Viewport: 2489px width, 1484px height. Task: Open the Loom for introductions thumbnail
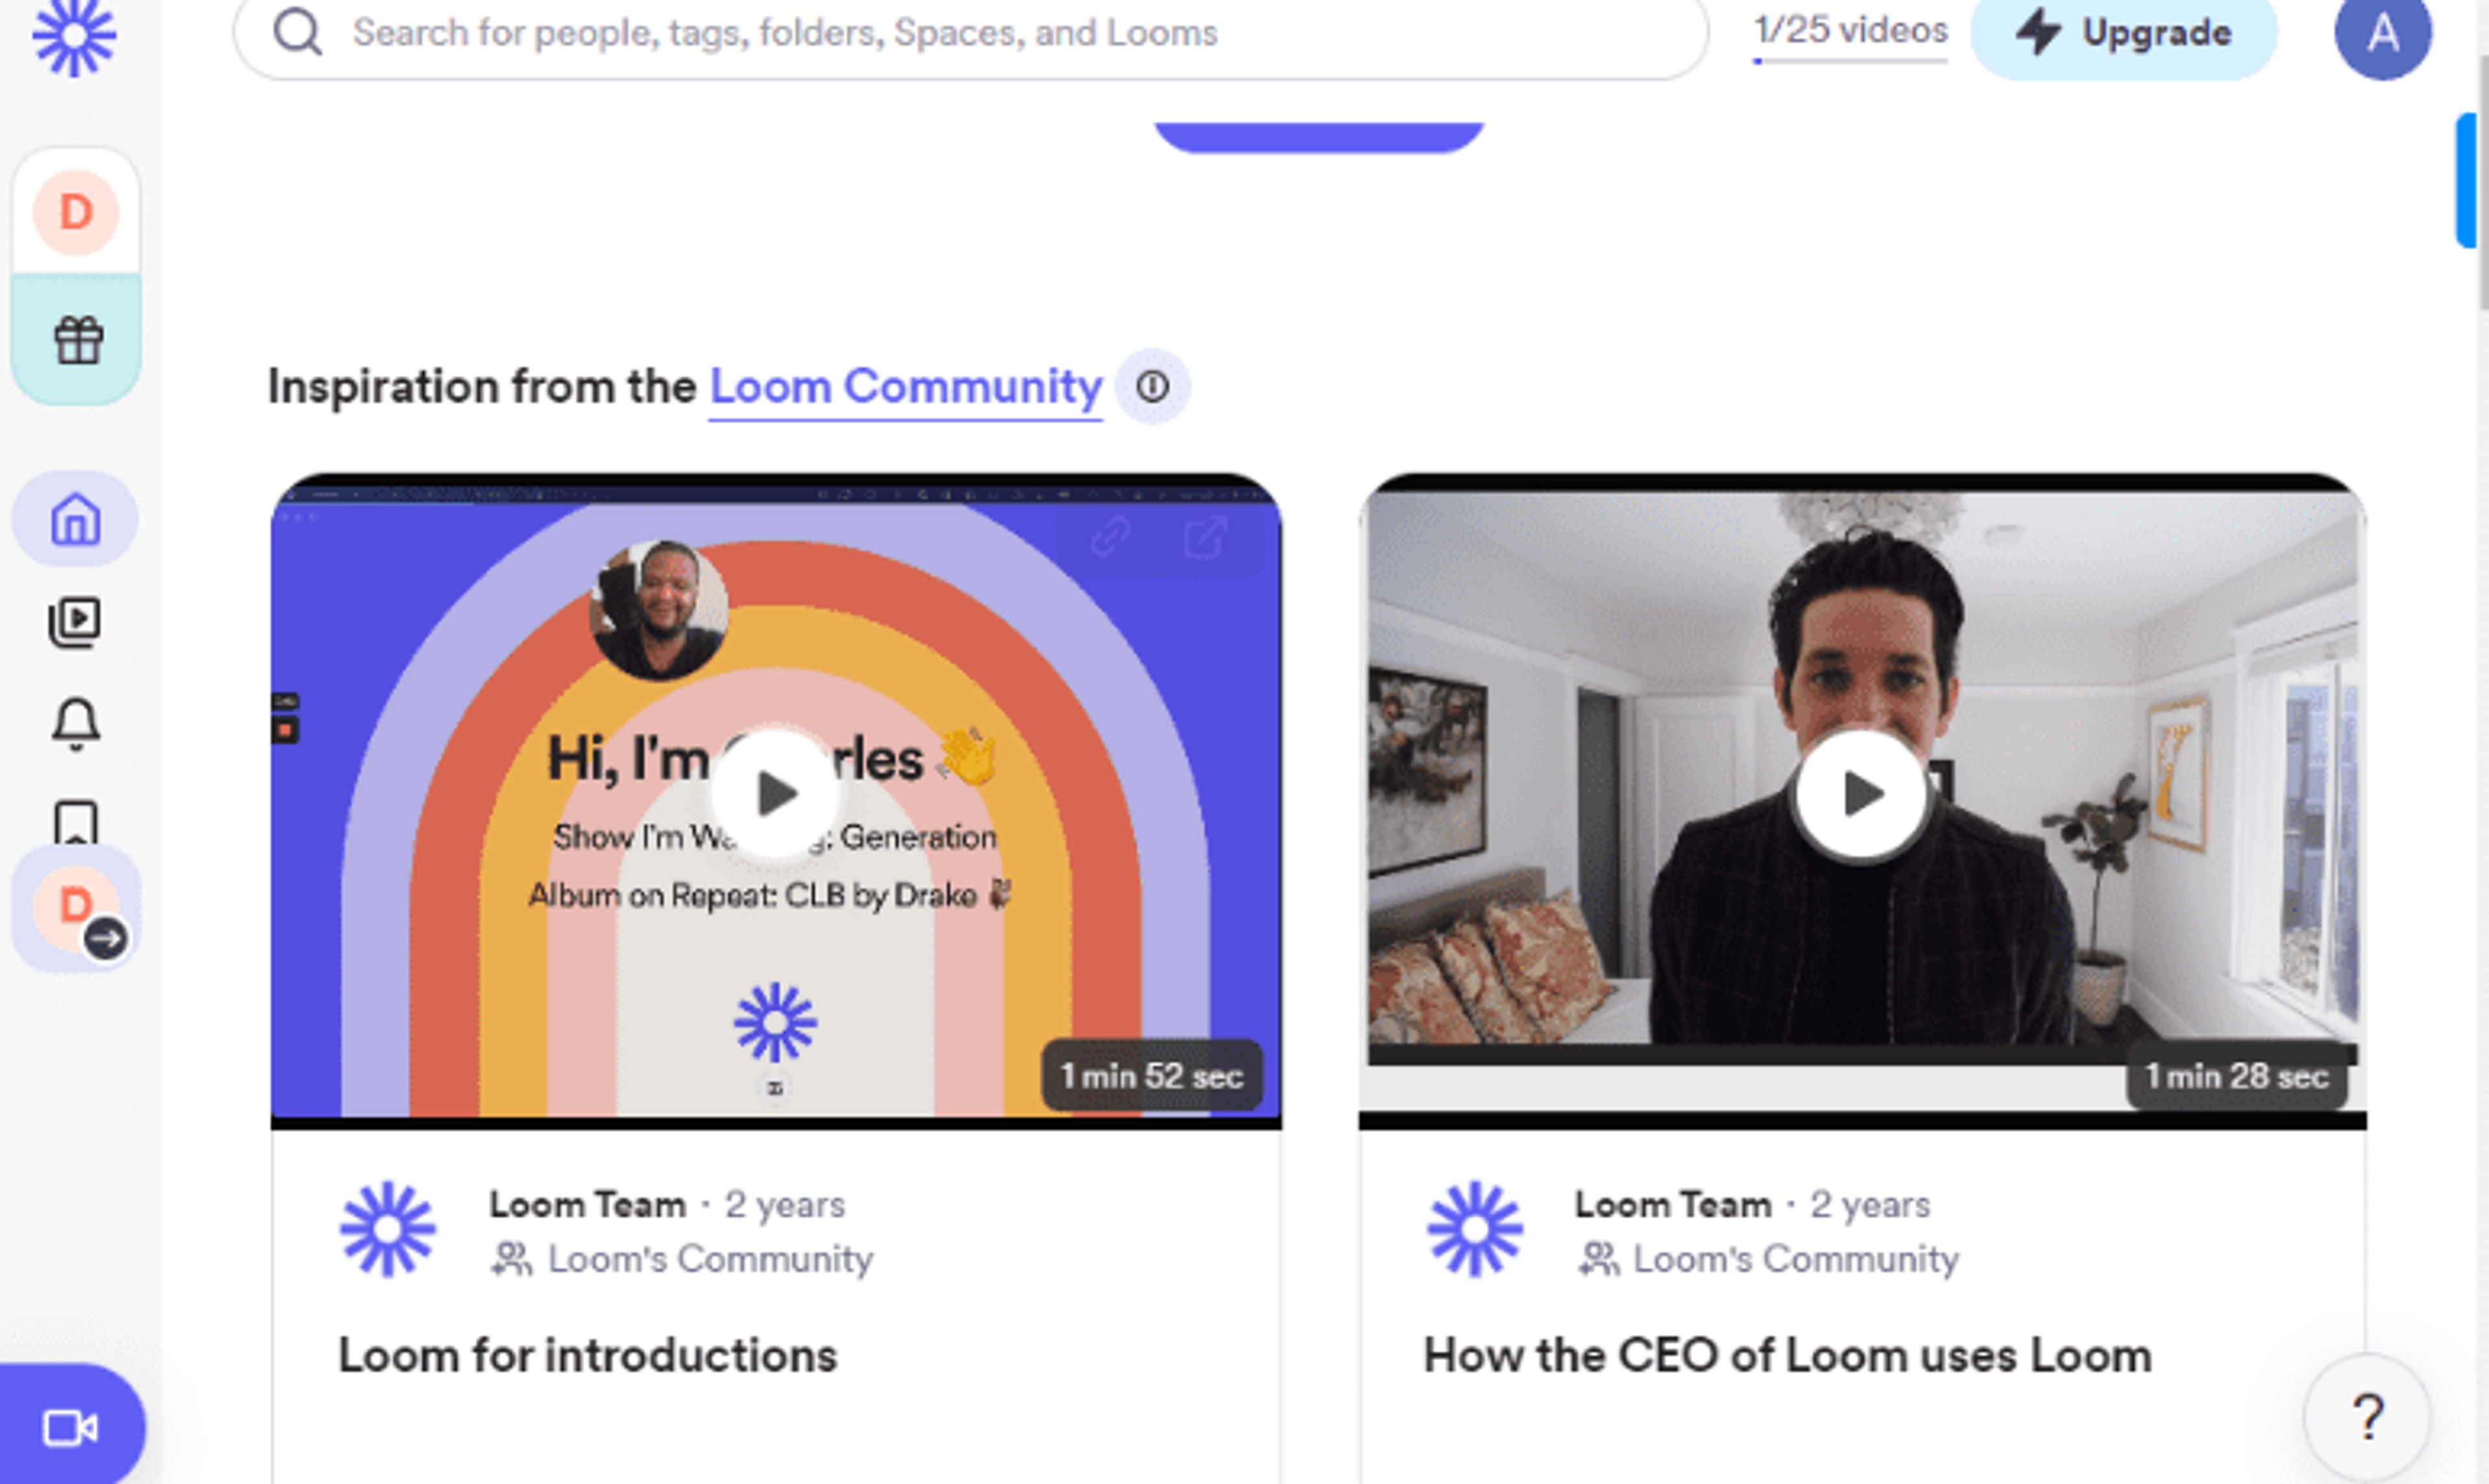point(776,802)
